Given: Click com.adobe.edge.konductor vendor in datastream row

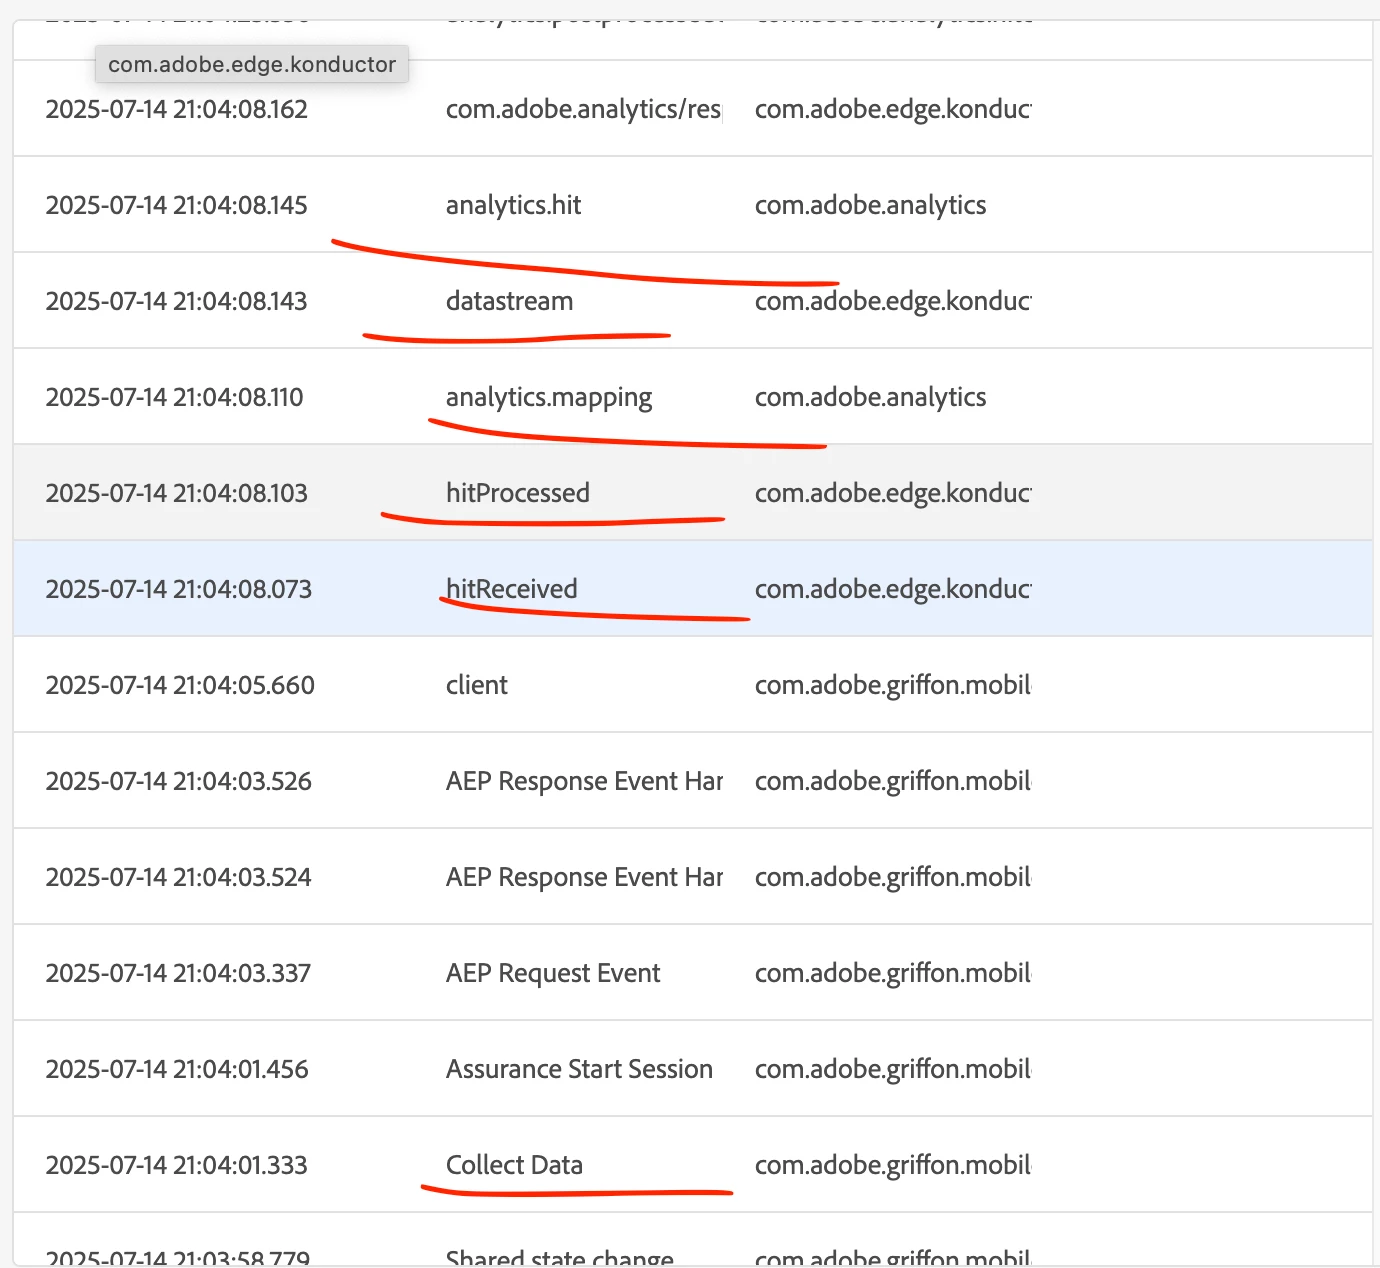Looking at the screenshot, I should click(x=893, y=301).
